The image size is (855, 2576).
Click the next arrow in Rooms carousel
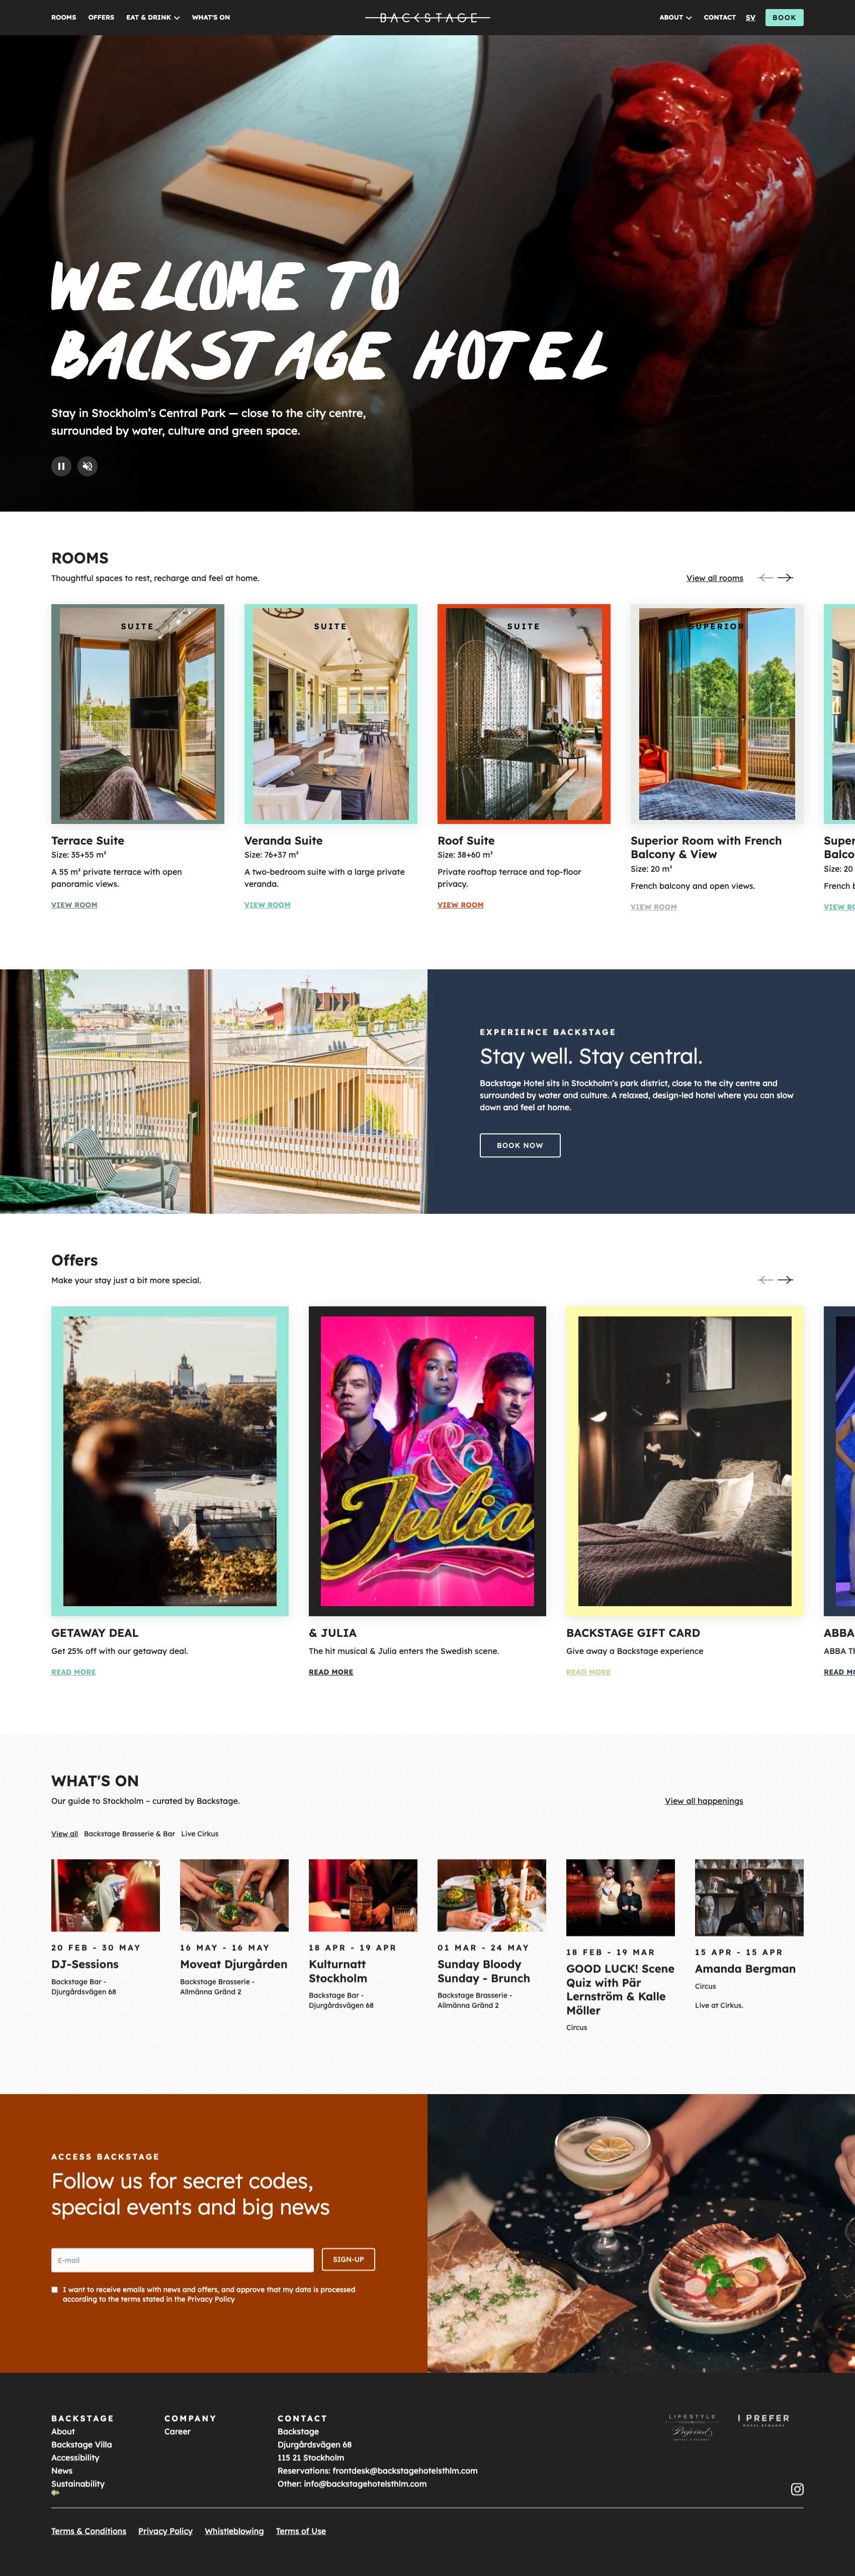coord(786,578)
